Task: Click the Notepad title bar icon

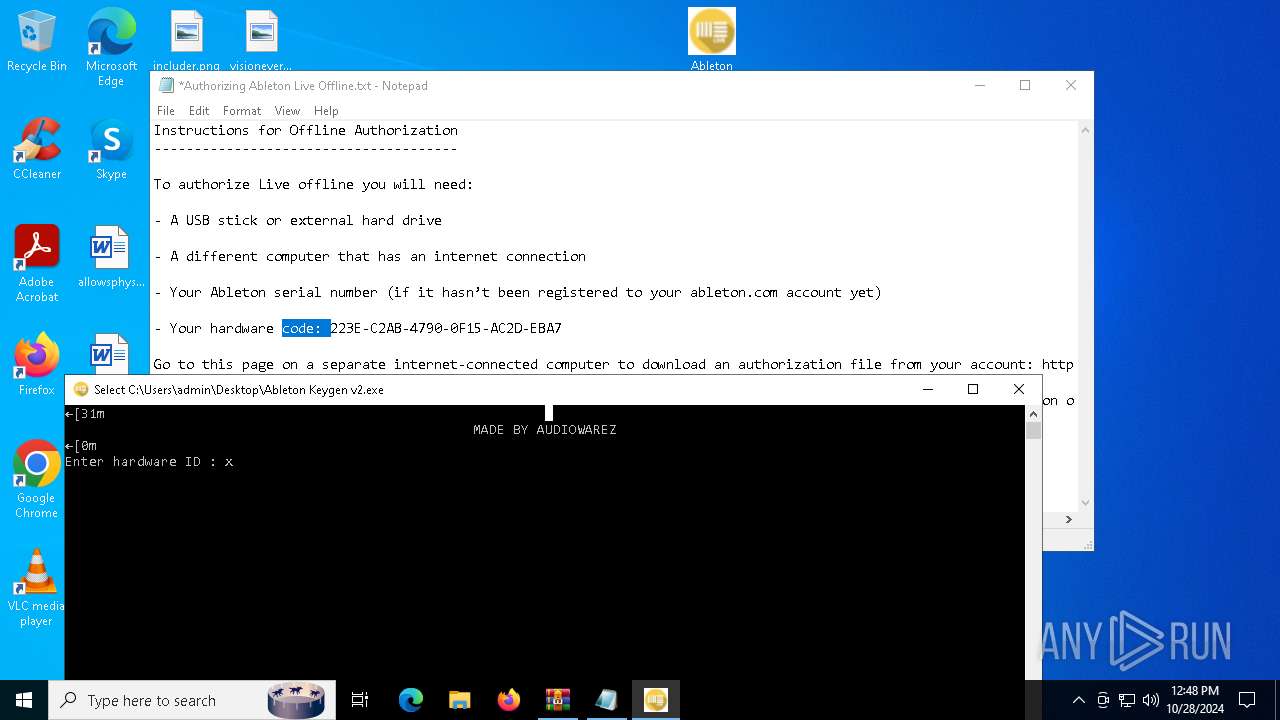Action: coord(166,86)
